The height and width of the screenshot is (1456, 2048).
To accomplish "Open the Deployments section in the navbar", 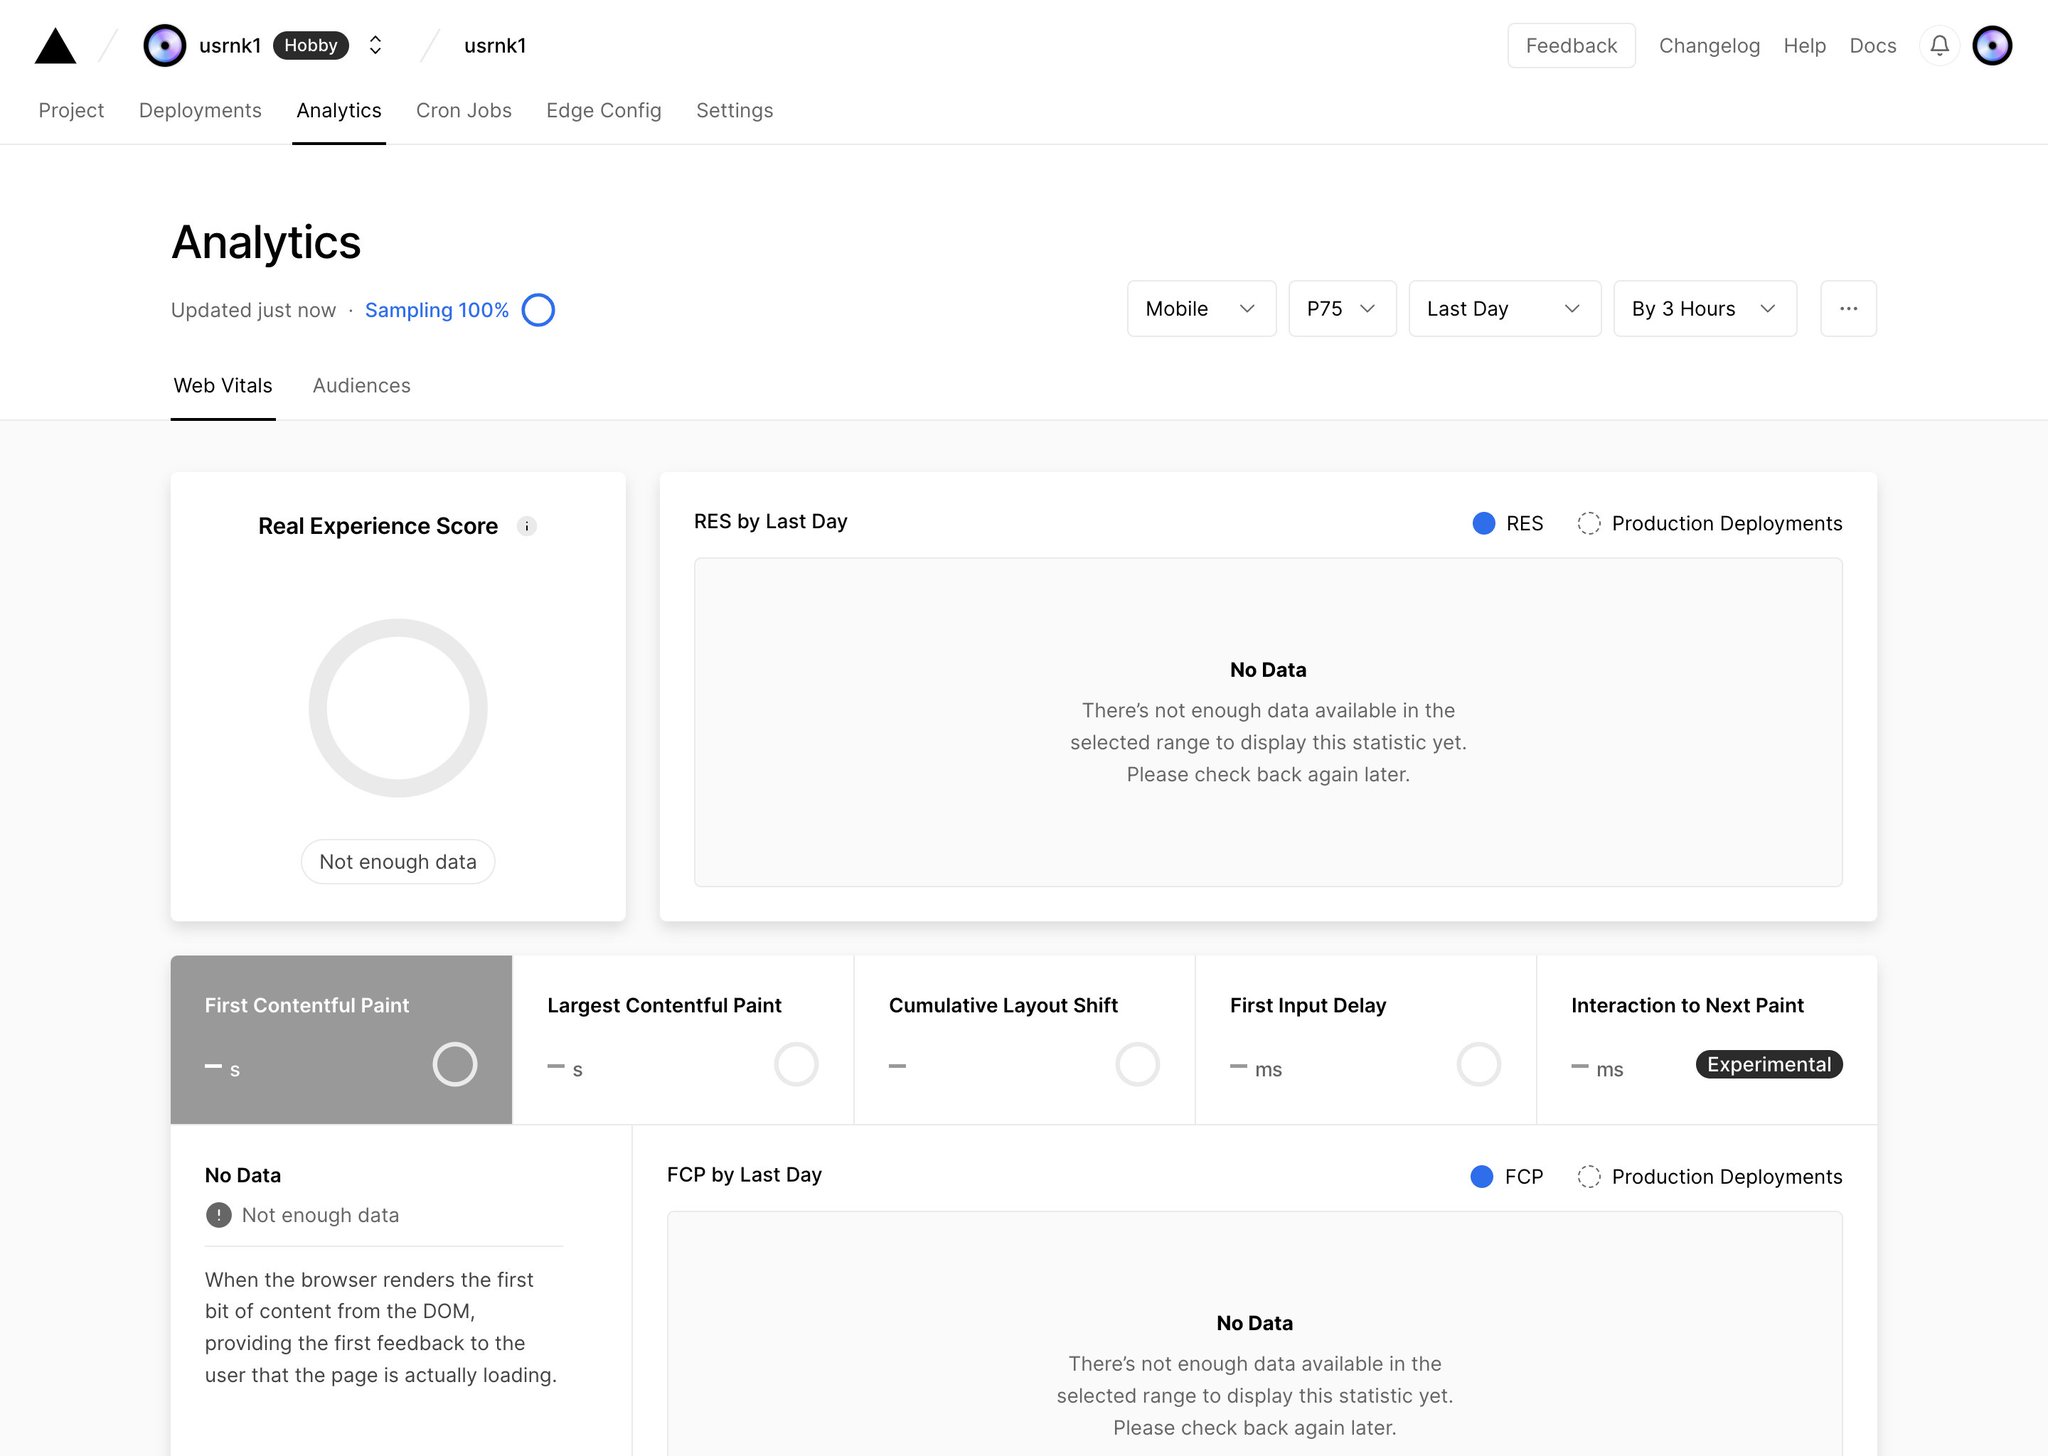I will [x=199, y=110].
